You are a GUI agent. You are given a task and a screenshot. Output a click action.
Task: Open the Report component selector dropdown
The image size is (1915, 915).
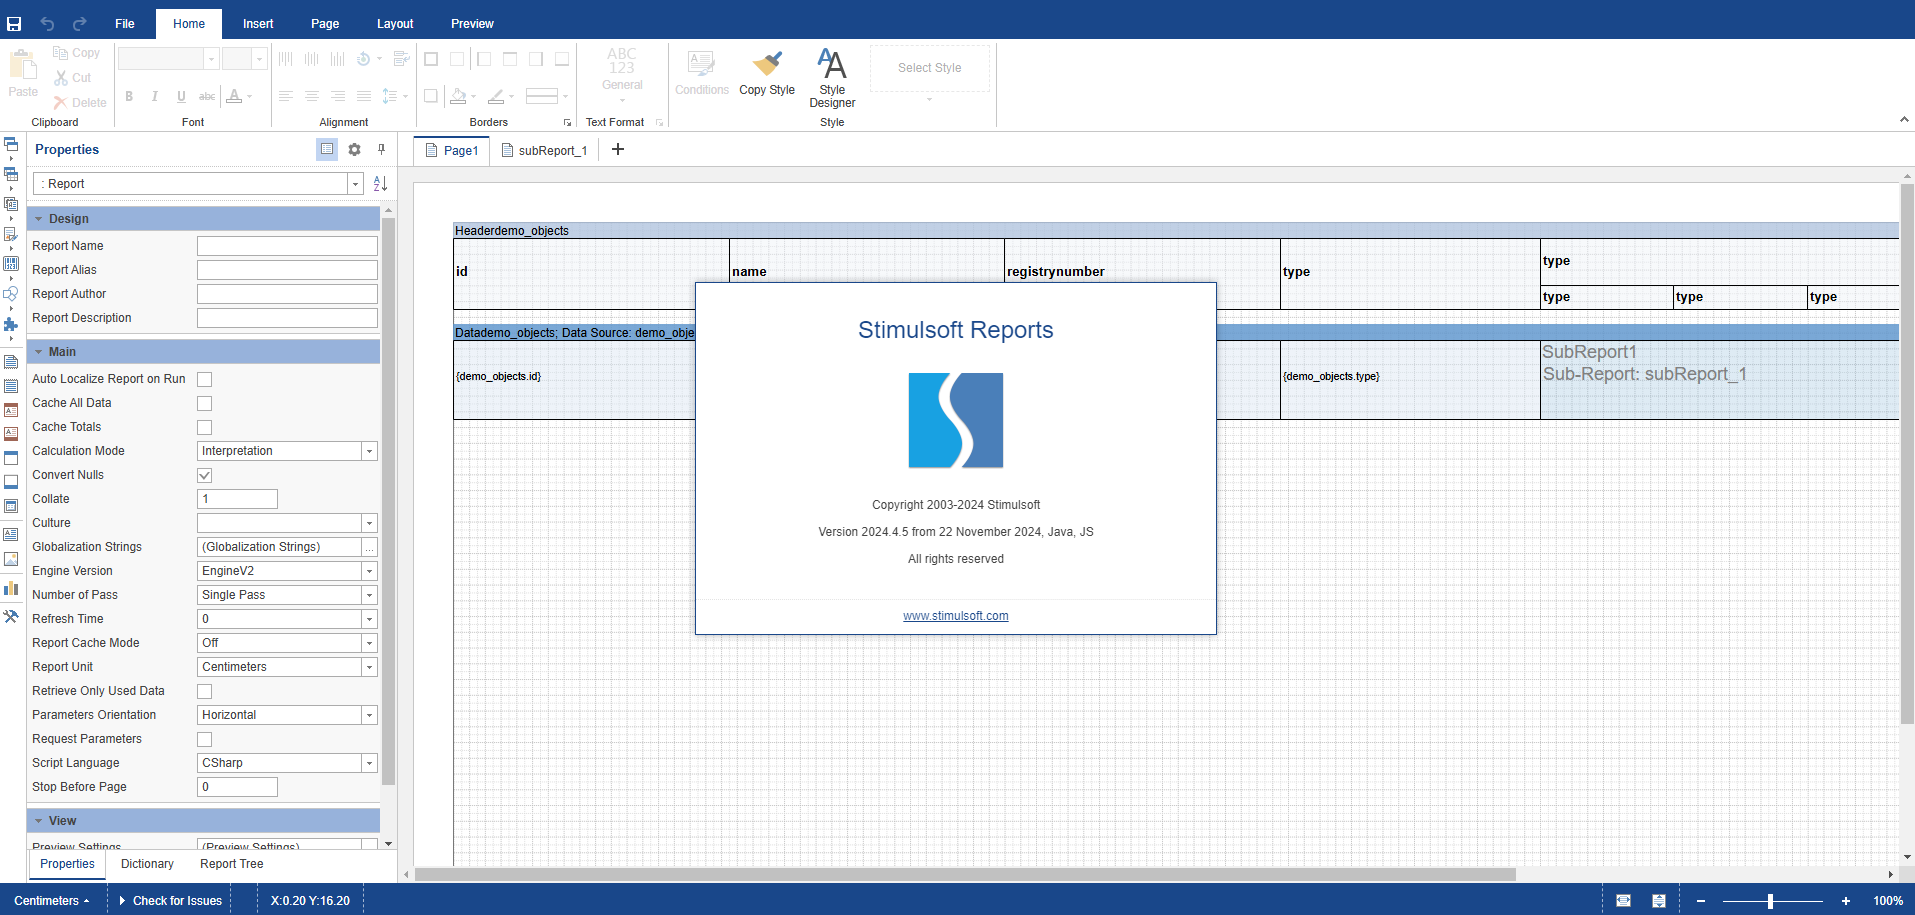coord(355,184)
